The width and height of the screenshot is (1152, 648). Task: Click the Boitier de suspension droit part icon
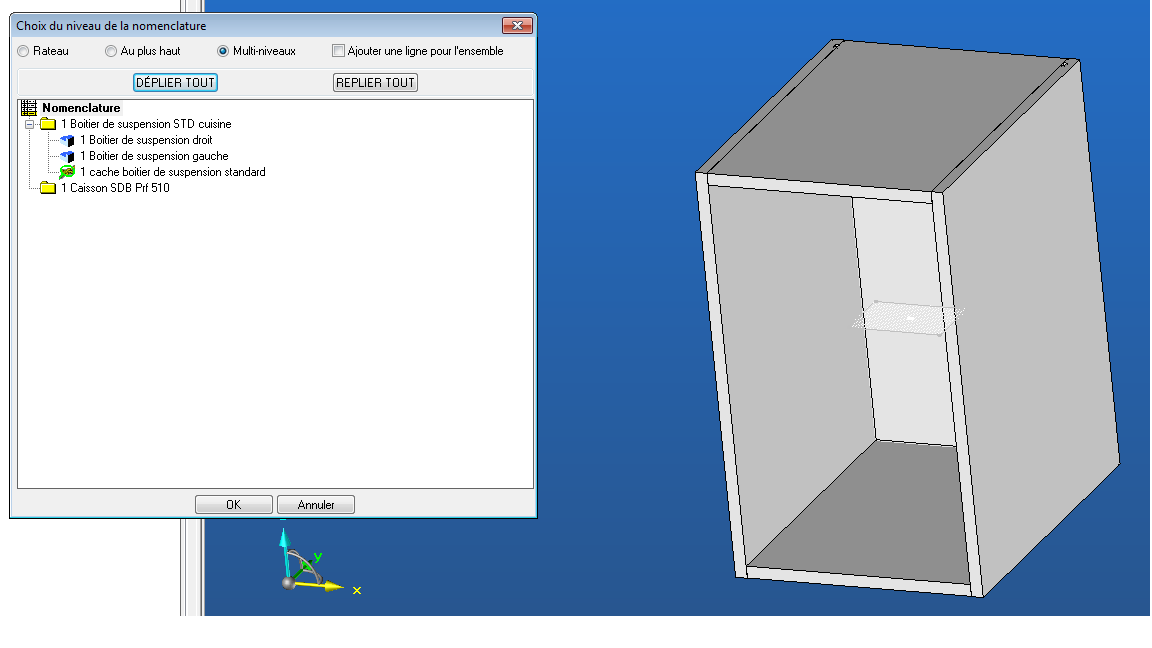(68, 140)
